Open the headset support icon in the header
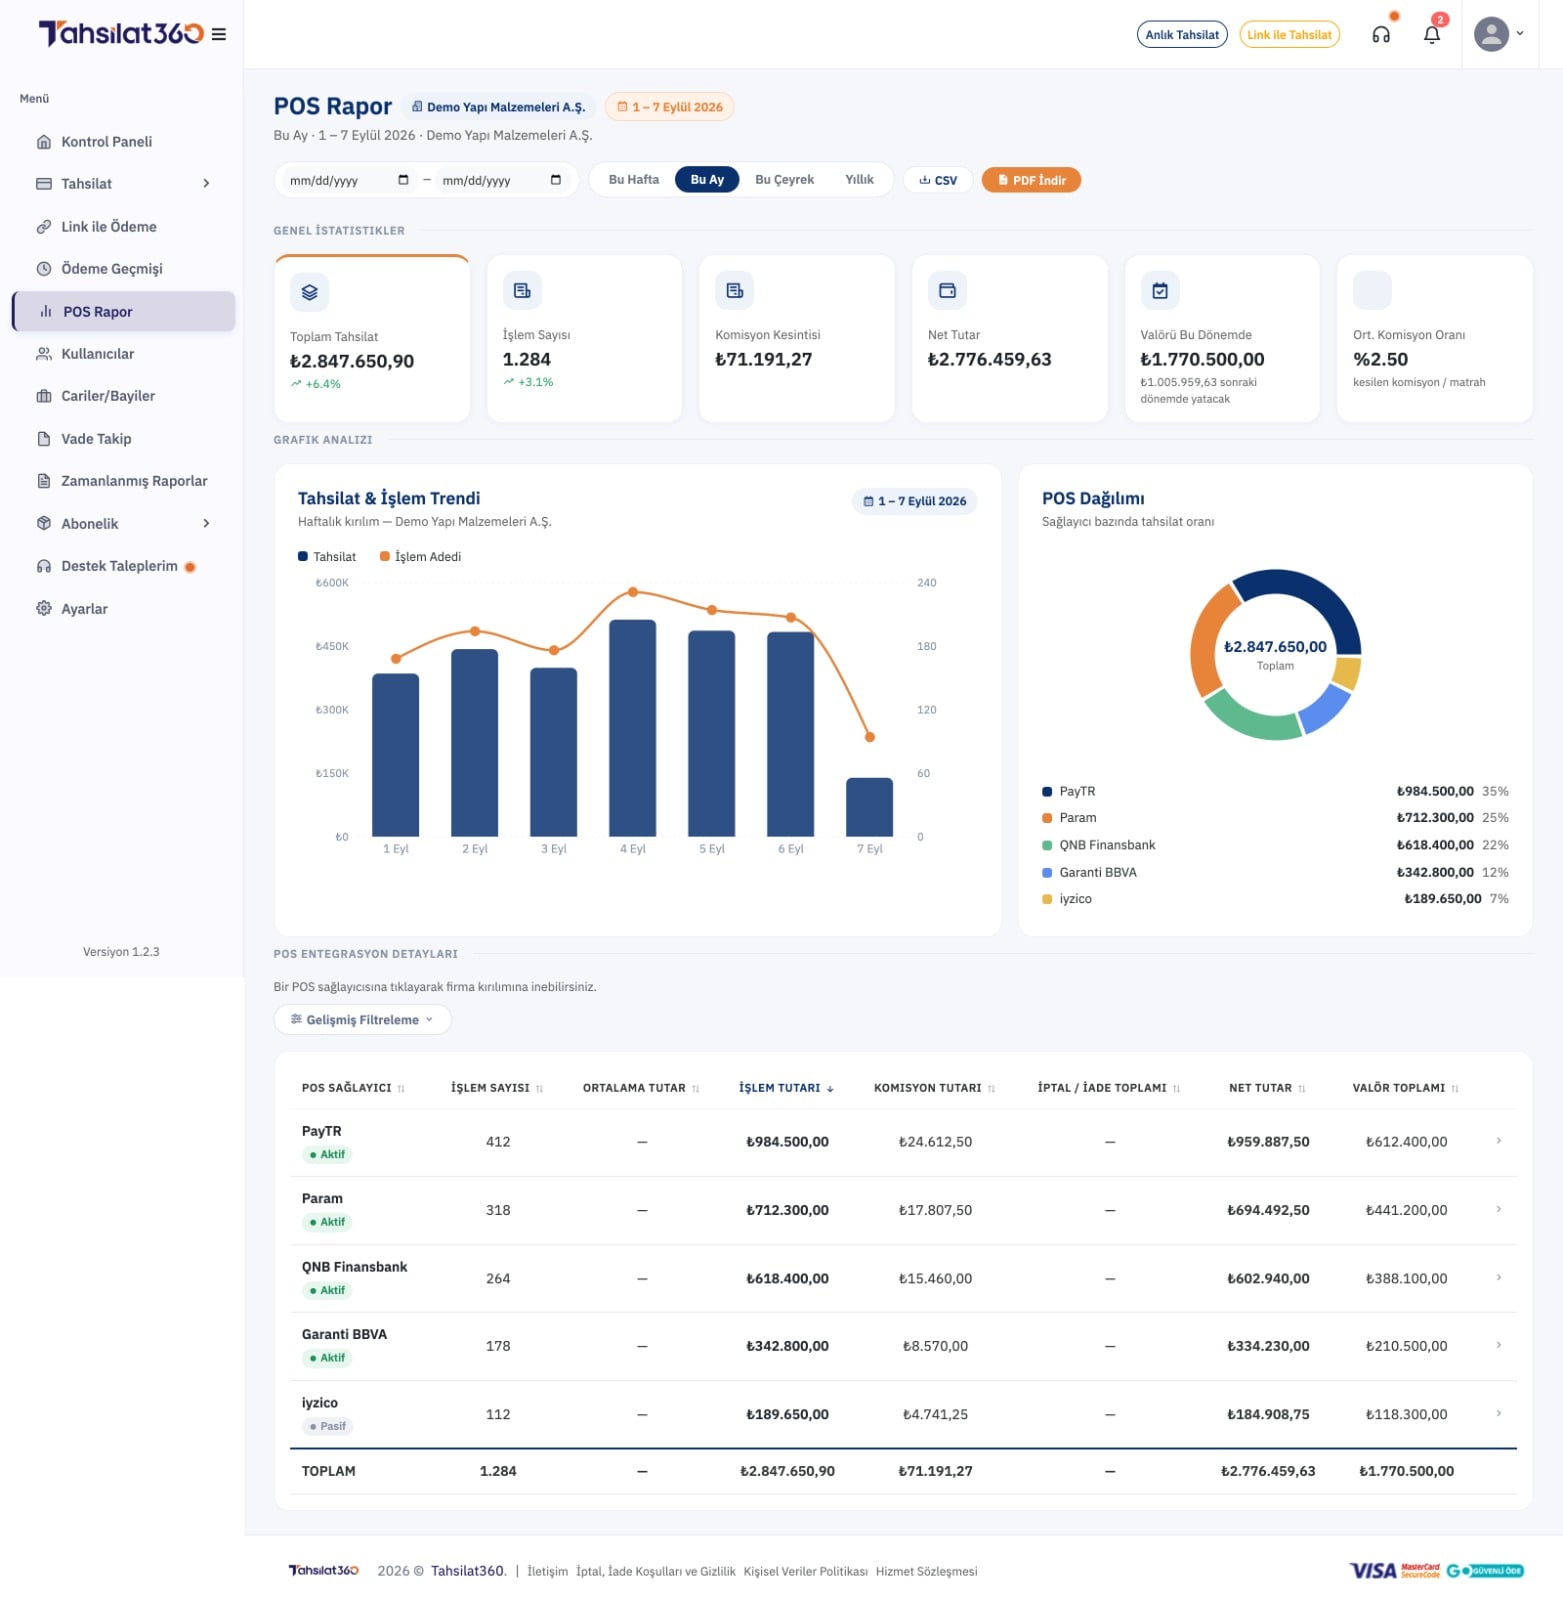1563x1600 pixels. [x=1381, y=35]
